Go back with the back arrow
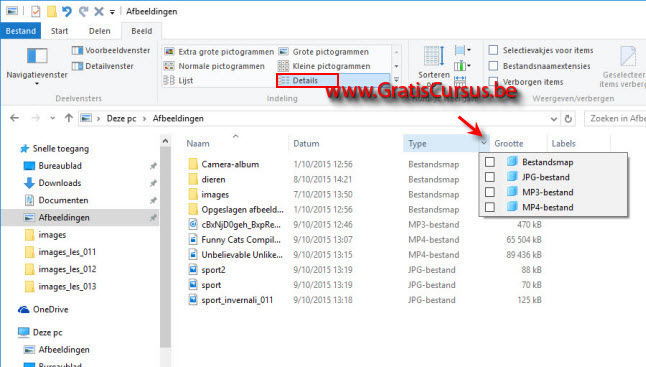The width and height of the screenshot is (646, 367). point(14,119)
